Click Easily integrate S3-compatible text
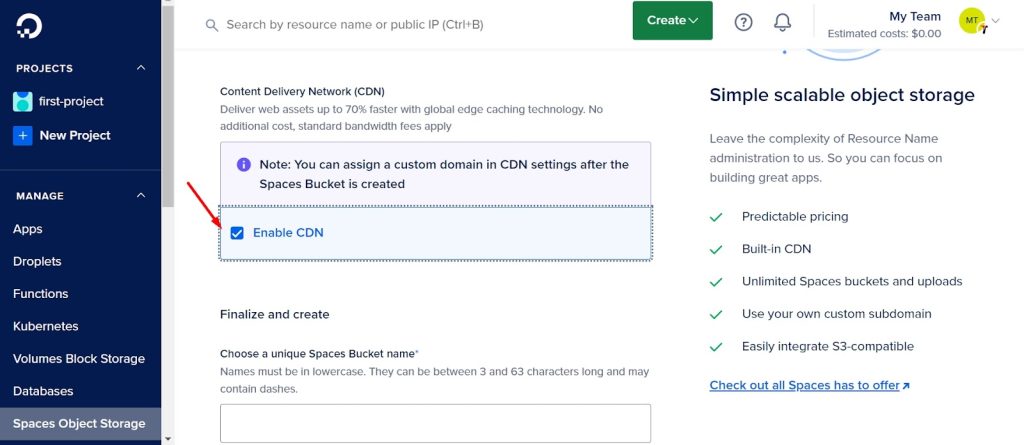Image resolution: width=1024 pixels, height=445 pixels. [x=827, y=346]
